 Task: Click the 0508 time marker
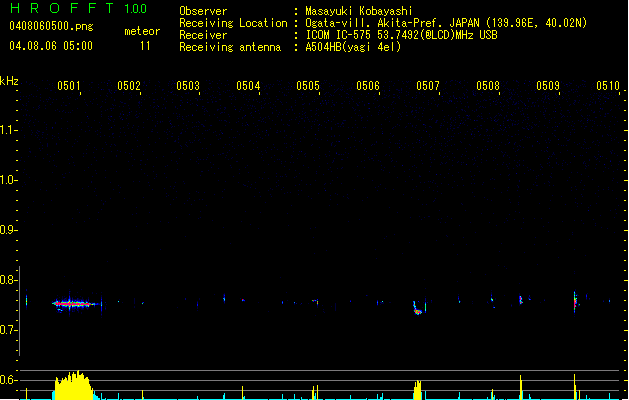(488, 86)
